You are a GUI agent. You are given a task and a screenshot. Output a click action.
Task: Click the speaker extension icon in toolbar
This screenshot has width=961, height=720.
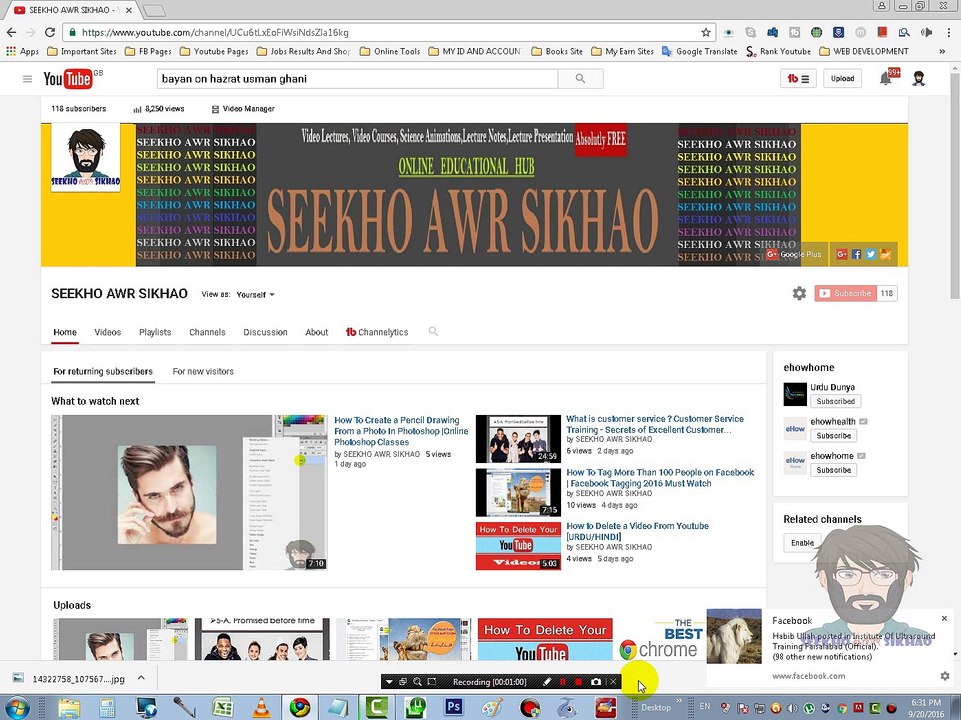click(x=927, y=32)
